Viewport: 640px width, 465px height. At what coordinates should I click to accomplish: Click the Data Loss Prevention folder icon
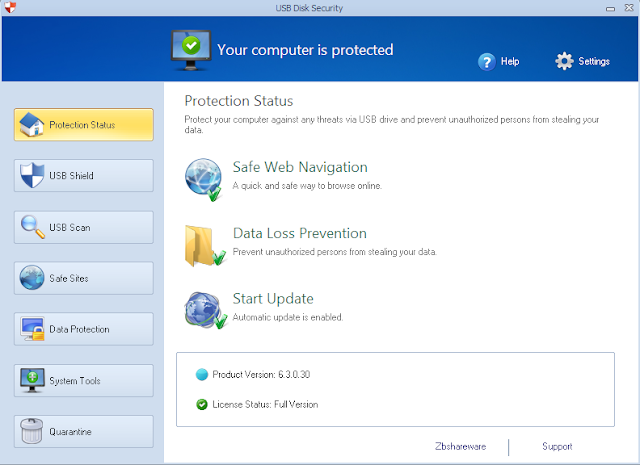click(204, 246)
